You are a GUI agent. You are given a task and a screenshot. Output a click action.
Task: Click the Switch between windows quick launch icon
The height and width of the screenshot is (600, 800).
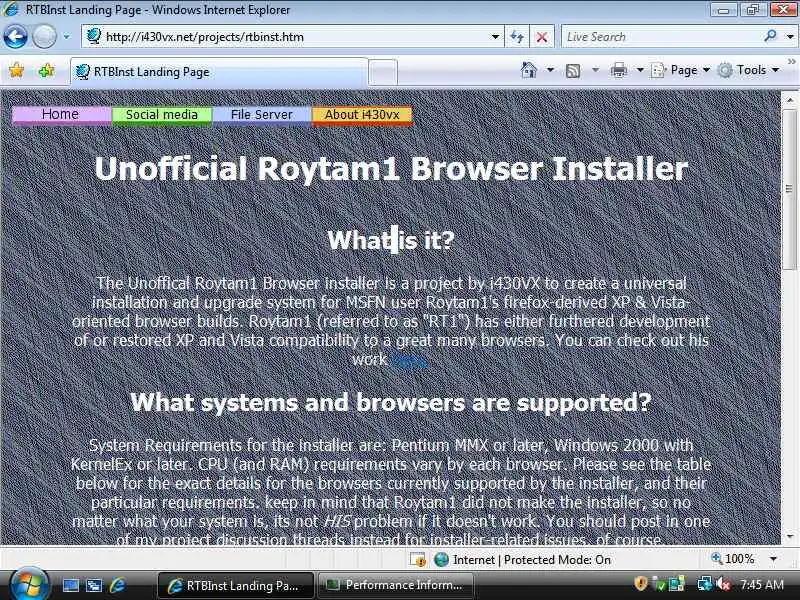(x=94, y=586)
